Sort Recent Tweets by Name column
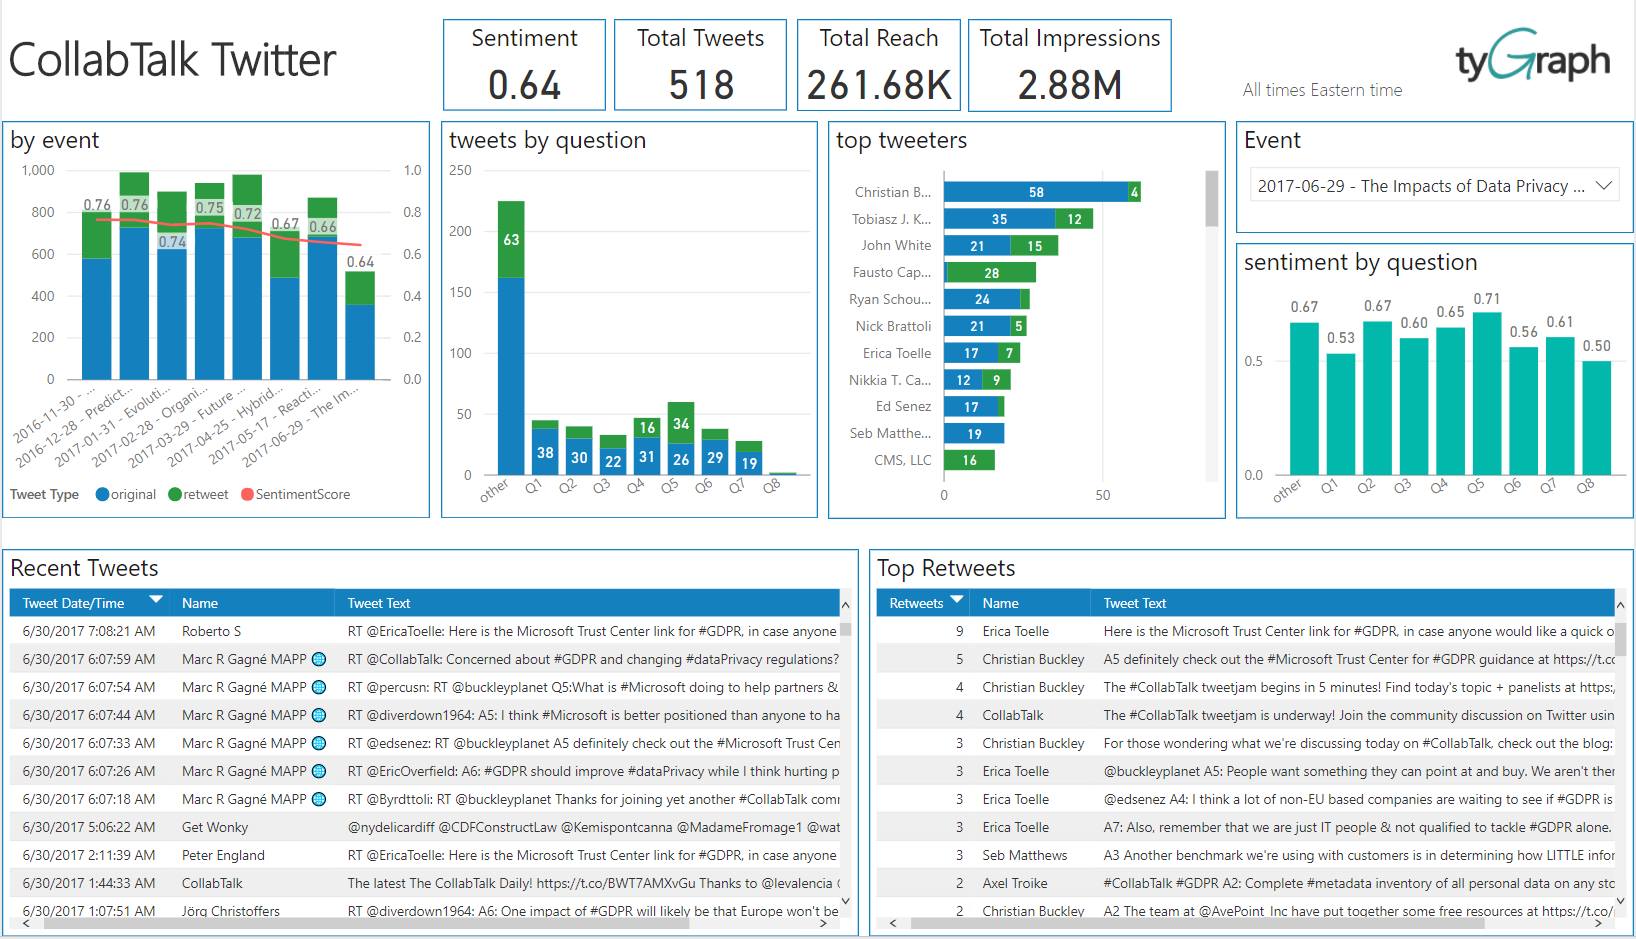 [200, 603]
